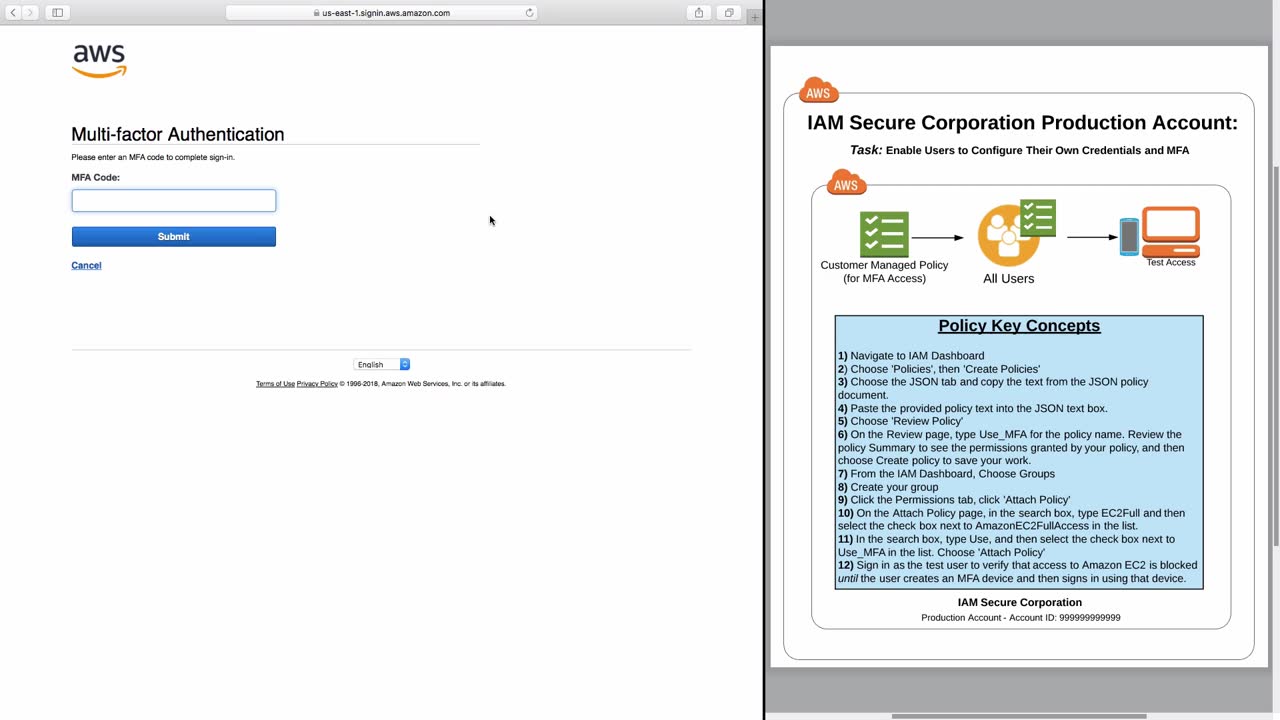Click step 9 about the Permissions tab
1280x720 pixels.
pyautogui.click(x=954, y=500)
